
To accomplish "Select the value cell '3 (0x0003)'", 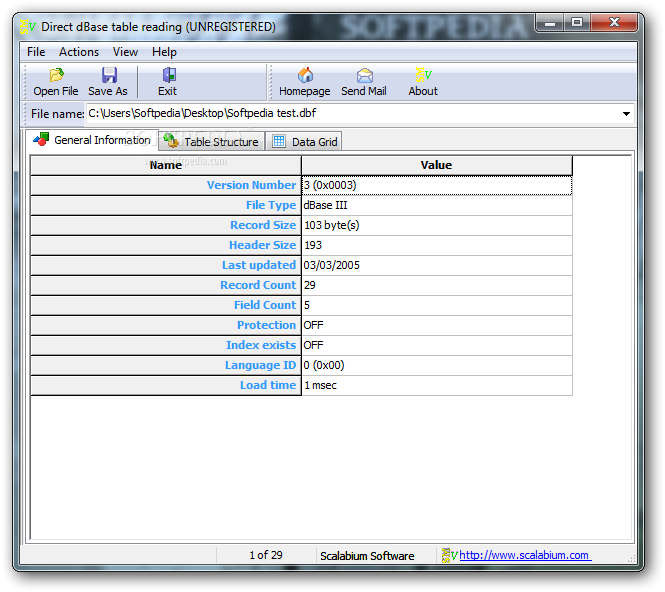I will click(x=437, y=185).
